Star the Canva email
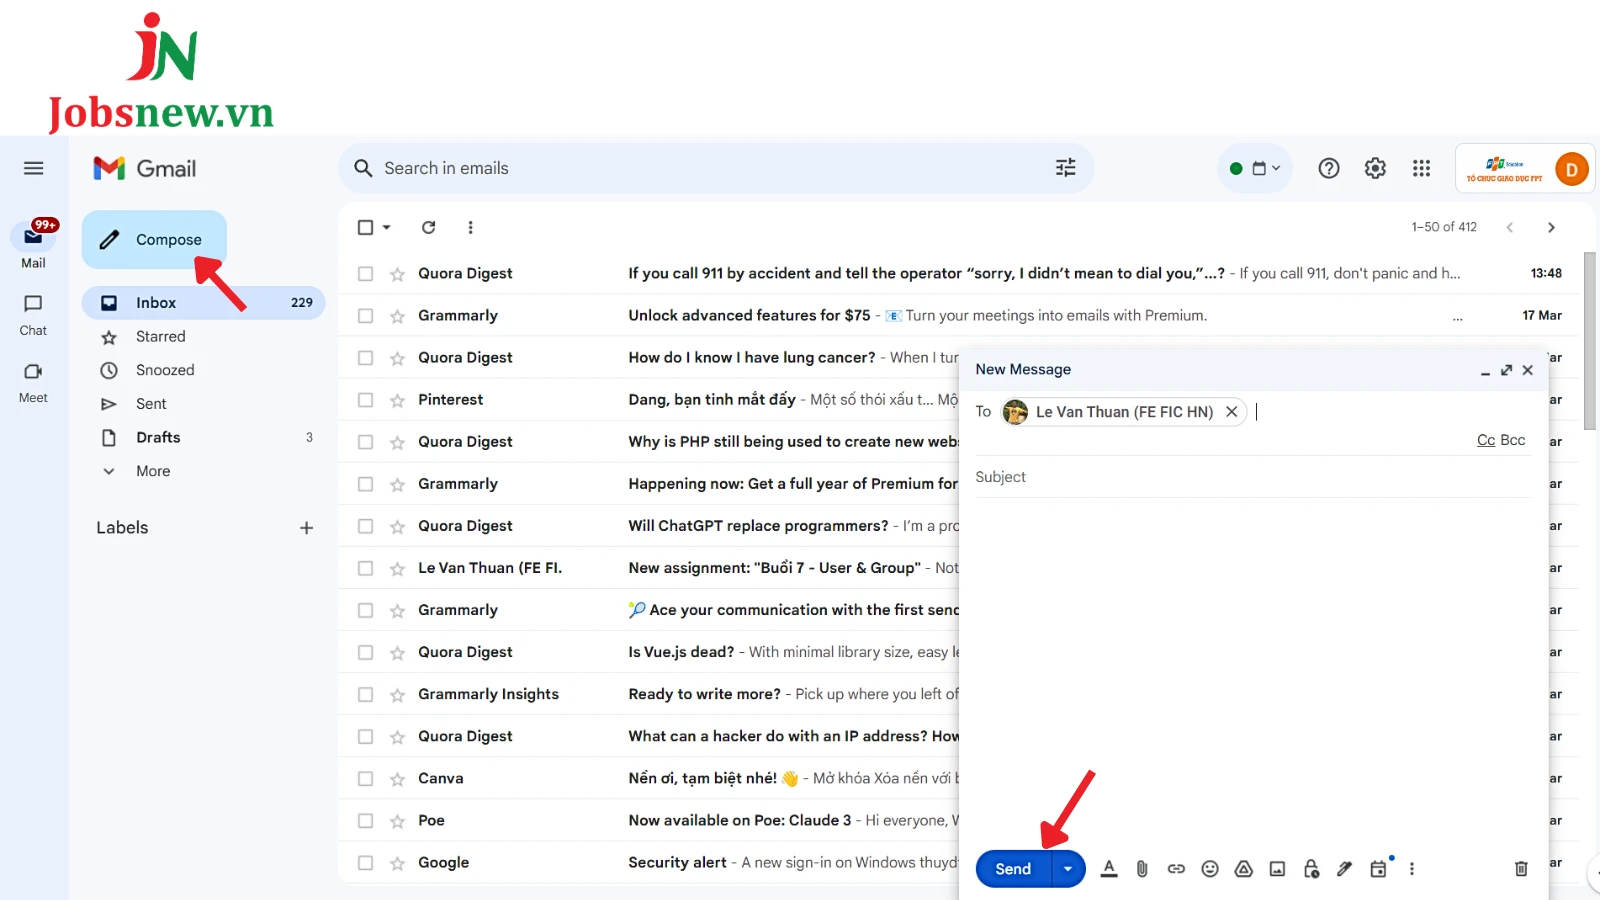The width and height of the screenshot is (1600, 900). (x=397, y=779)
